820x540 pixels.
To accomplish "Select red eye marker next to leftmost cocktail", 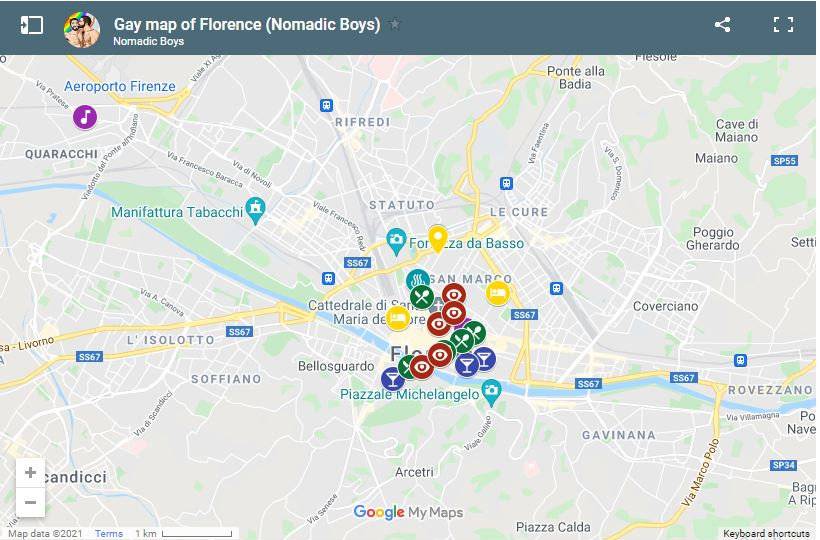I will coord(422,367).
